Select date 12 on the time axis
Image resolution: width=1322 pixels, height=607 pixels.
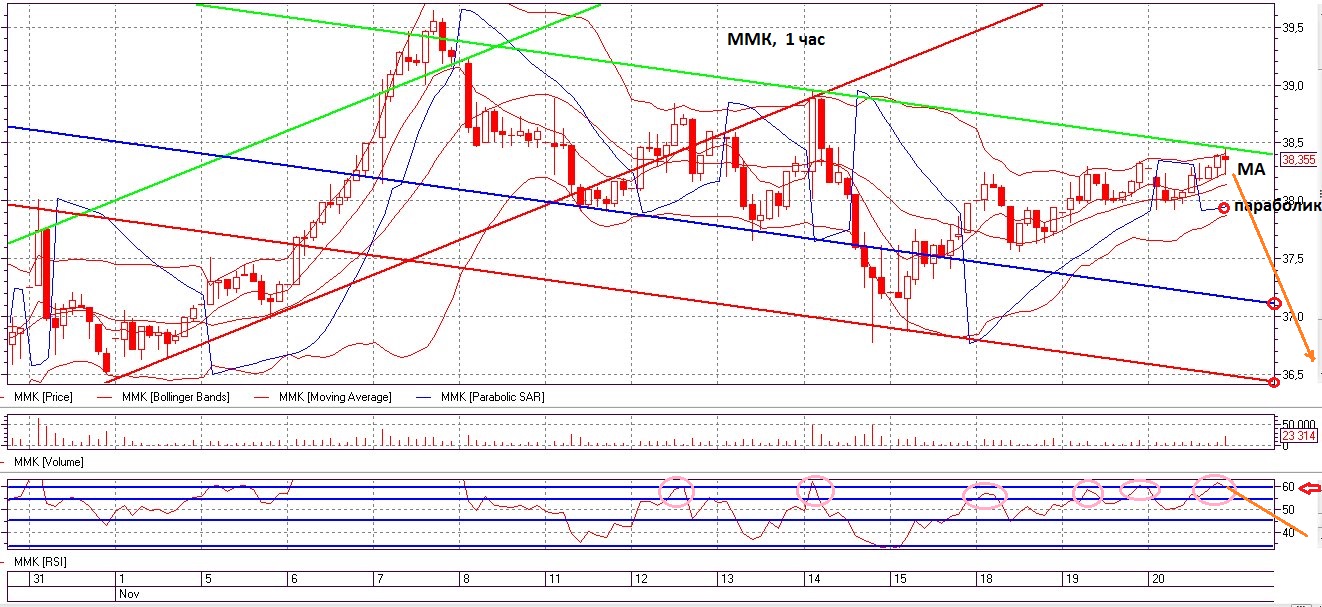click(640, 579)
